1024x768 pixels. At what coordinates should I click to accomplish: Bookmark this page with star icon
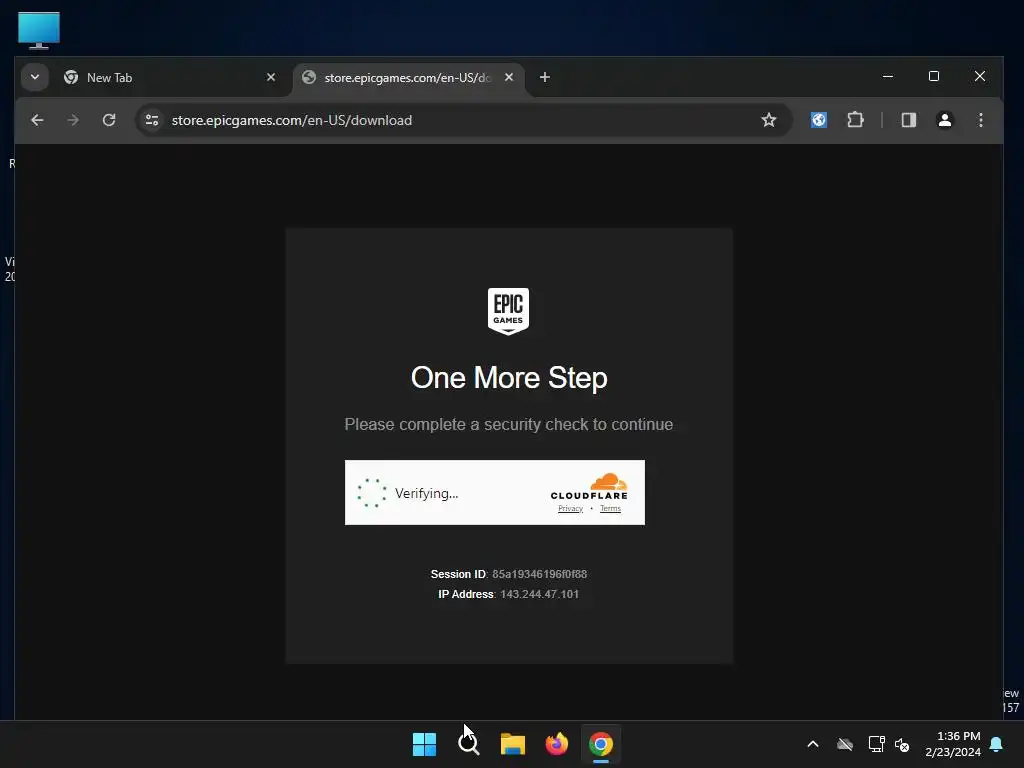click(x=769, y=120)
